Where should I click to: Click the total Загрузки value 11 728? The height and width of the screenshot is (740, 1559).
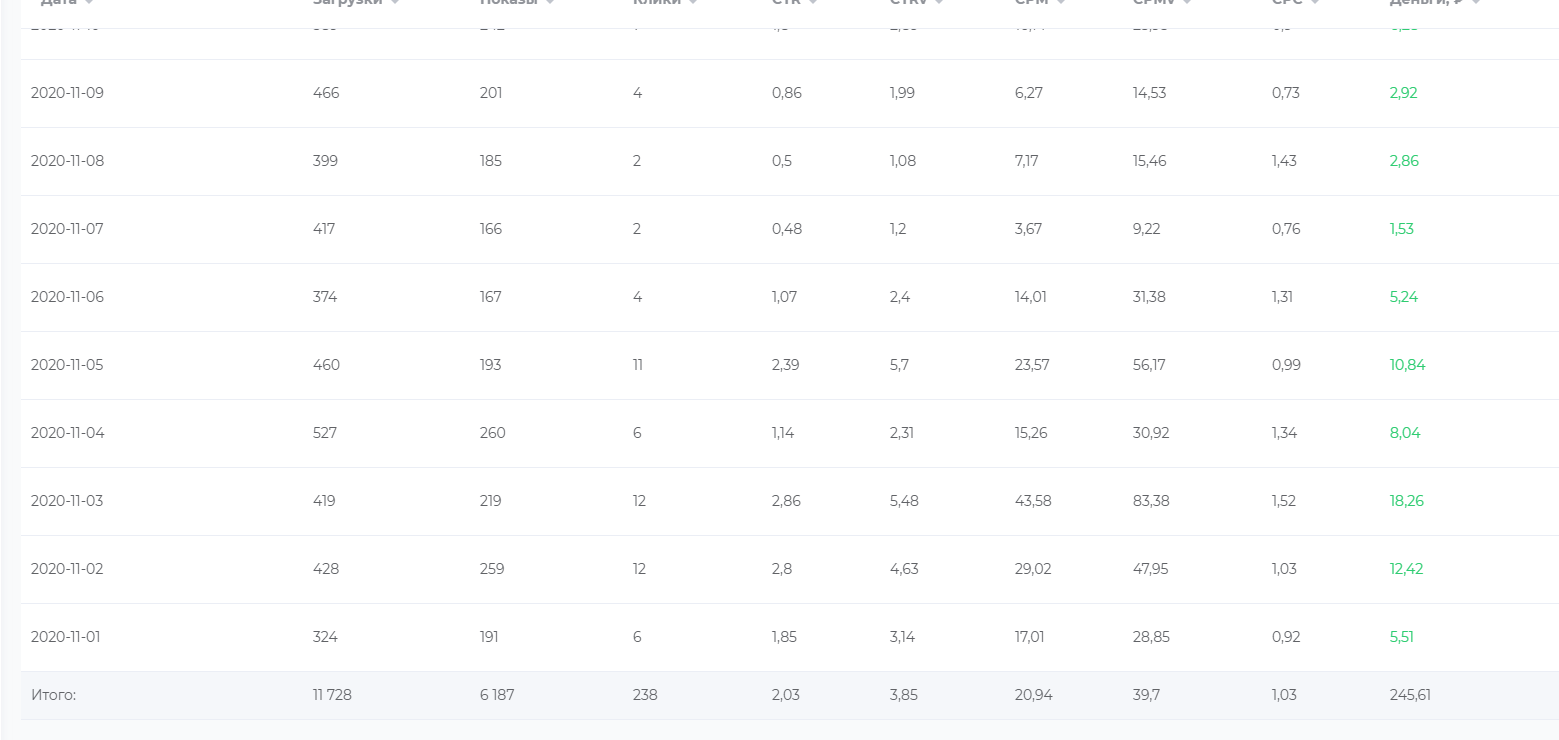click(332, 695)
